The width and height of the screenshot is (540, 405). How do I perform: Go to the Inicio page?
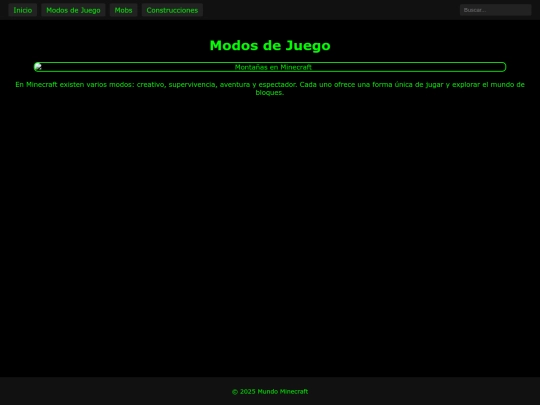23,10
